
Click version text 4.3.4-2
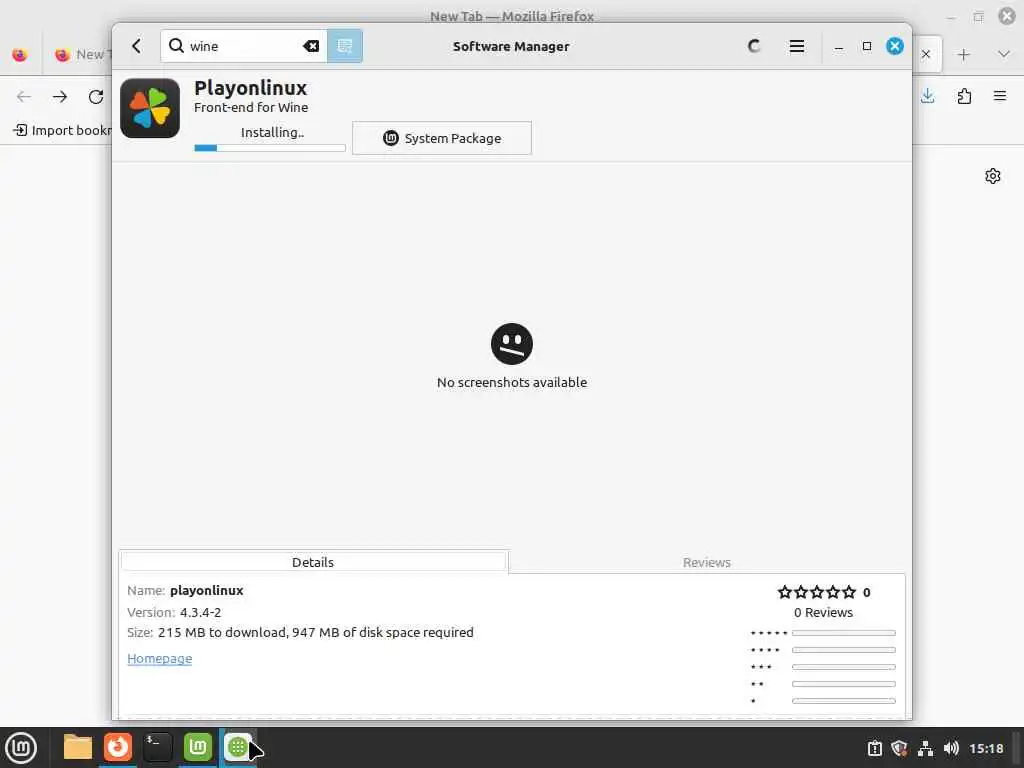point(200,613)
